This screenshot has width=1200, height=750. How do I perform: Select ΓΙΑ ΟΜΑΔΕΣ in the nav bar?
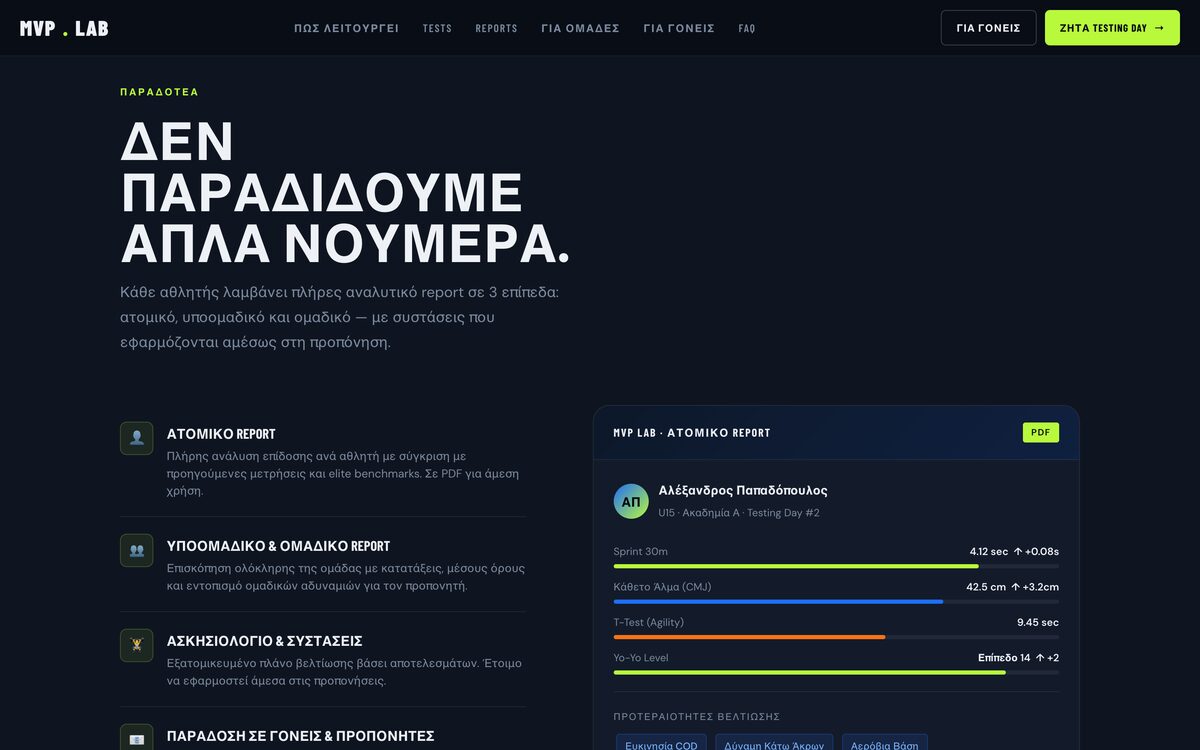pos(580,28)
